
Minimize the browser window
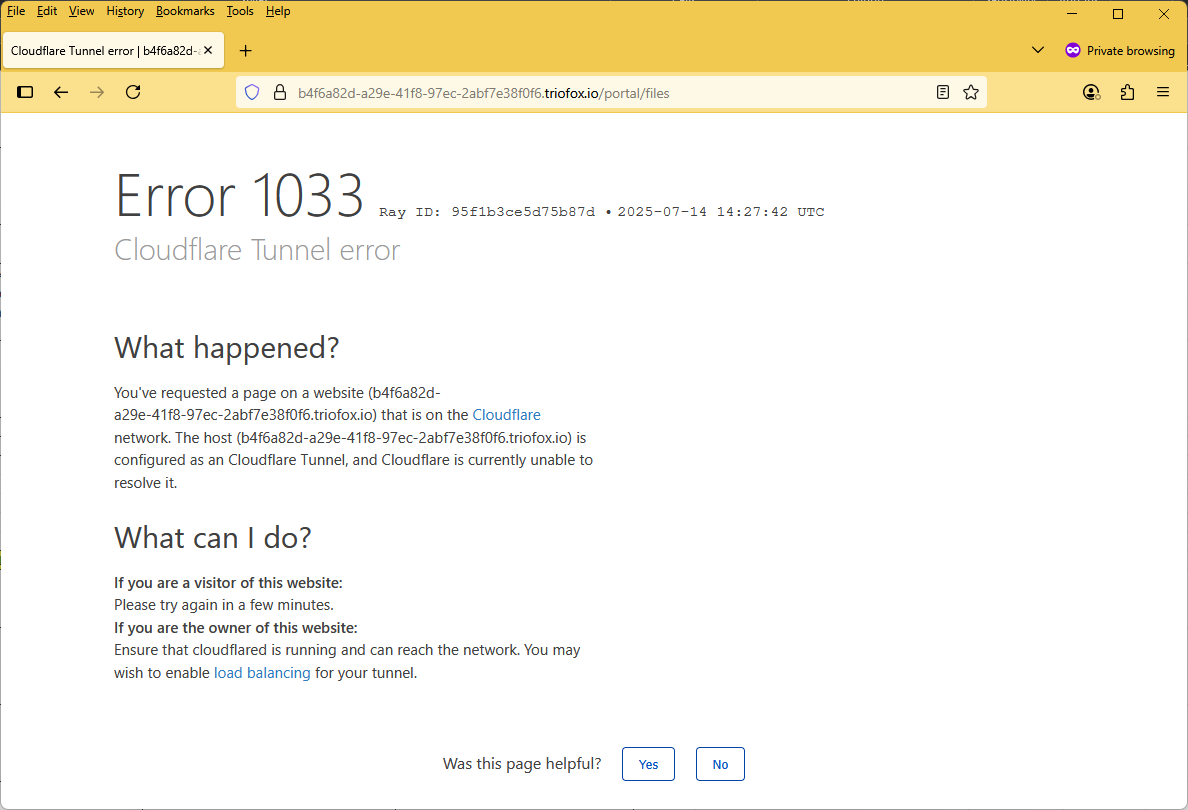[1072, 14]
